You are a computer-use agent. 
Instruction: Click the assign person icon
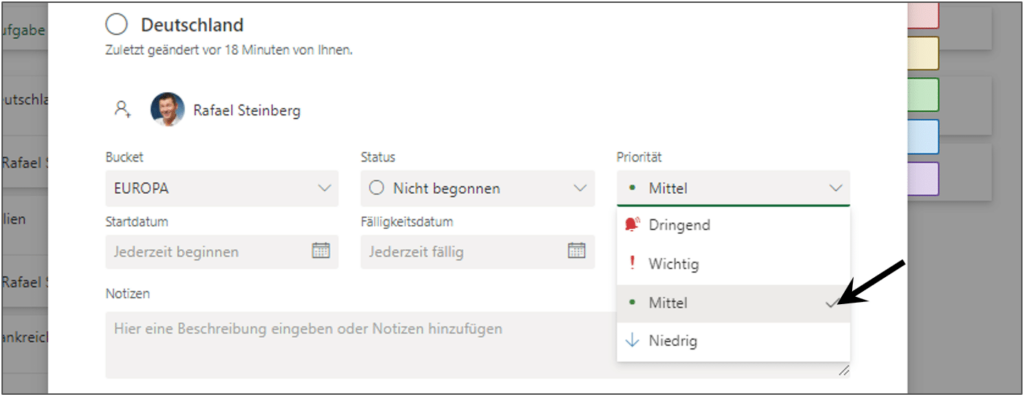(122, 109)
